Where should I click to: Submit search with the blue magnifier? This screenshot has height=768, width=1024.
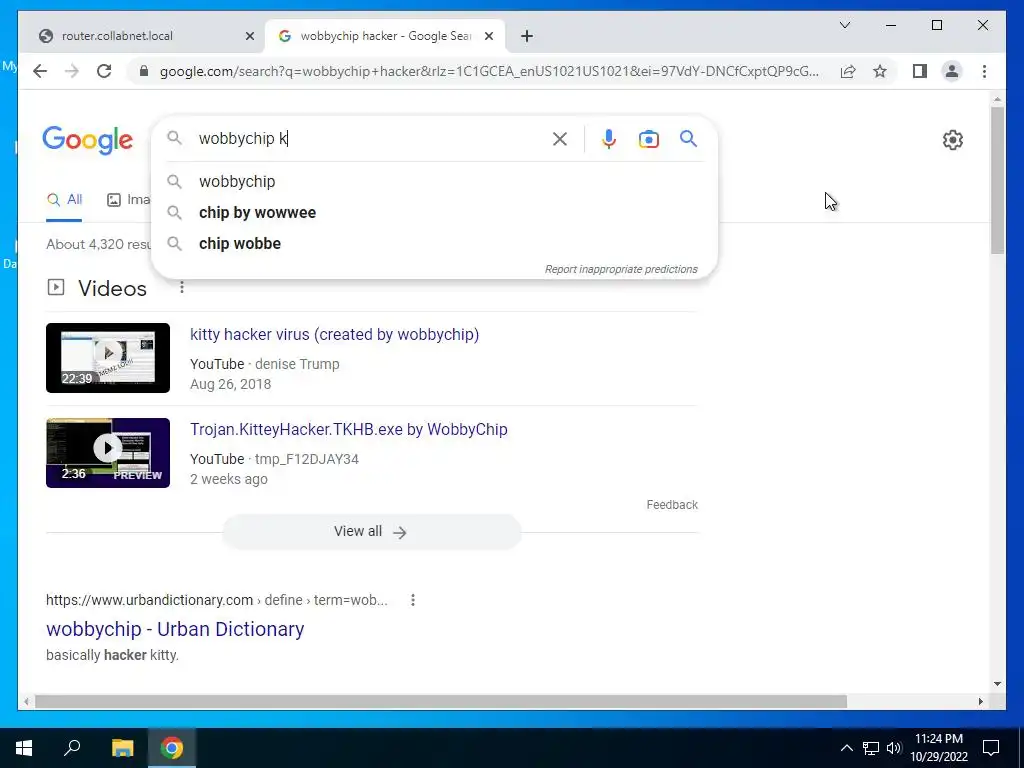pos(688,138)
